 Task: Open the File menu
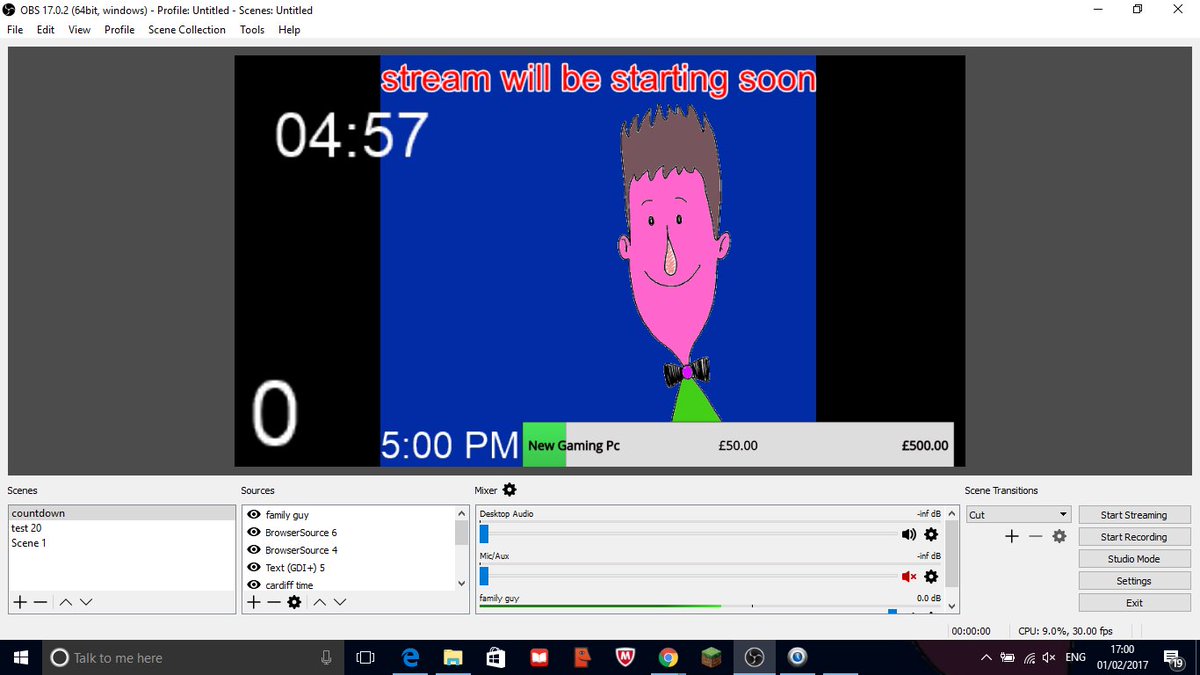[x=15, y=30]
